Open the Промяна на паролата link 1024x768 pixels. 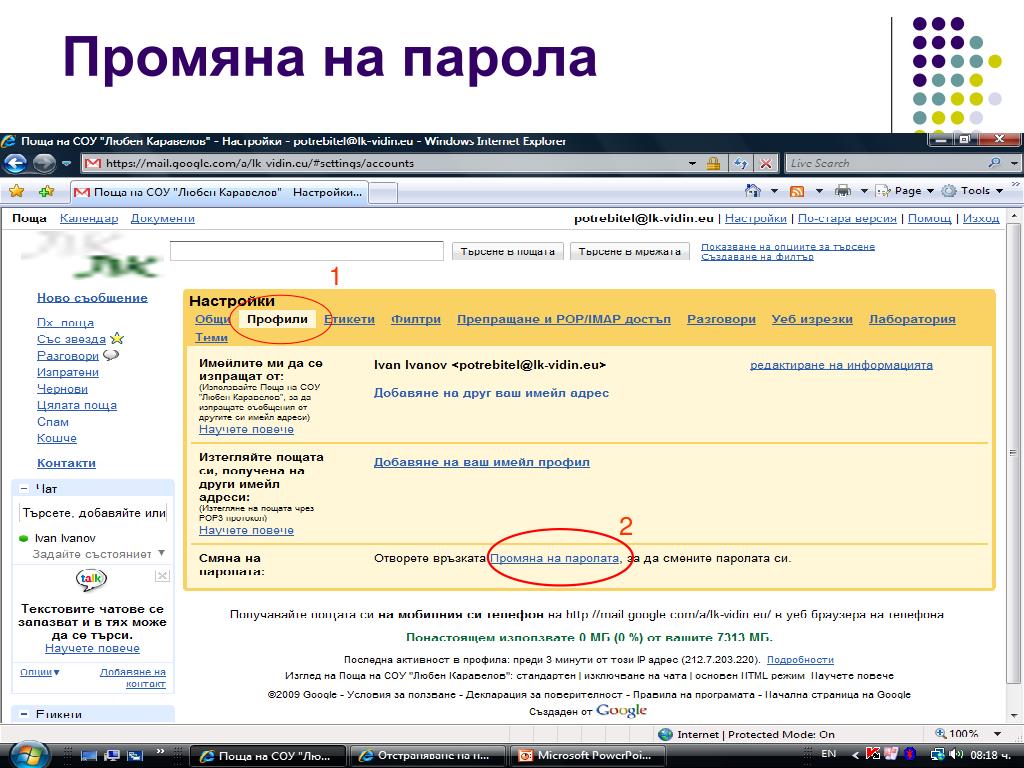(554, 558)
